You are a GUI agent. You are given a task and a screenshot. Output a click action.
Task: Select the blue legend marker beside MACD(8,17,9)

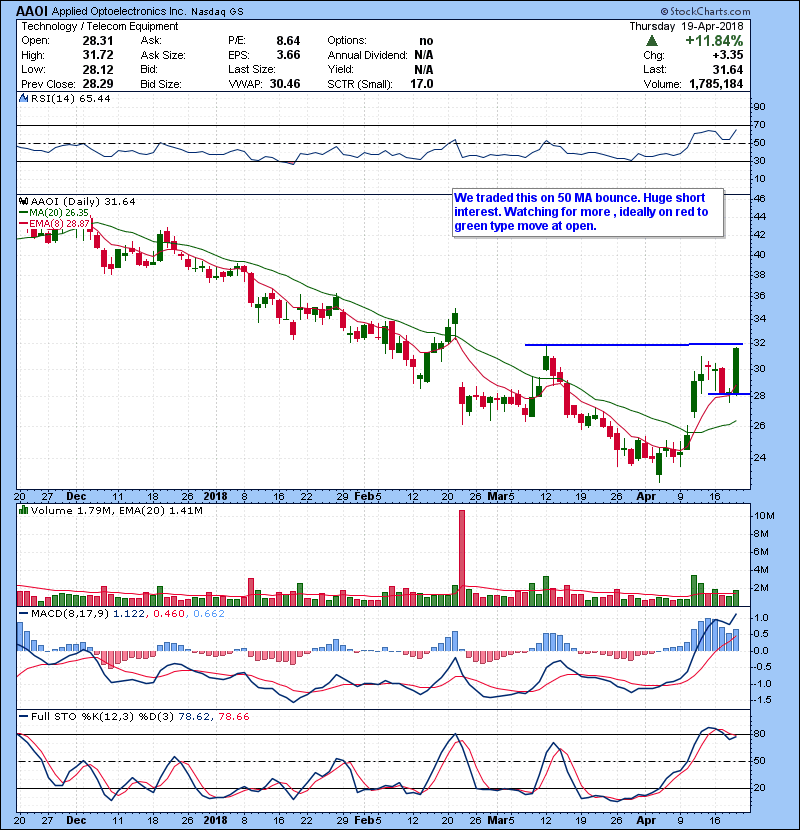[x=24, y=614]
